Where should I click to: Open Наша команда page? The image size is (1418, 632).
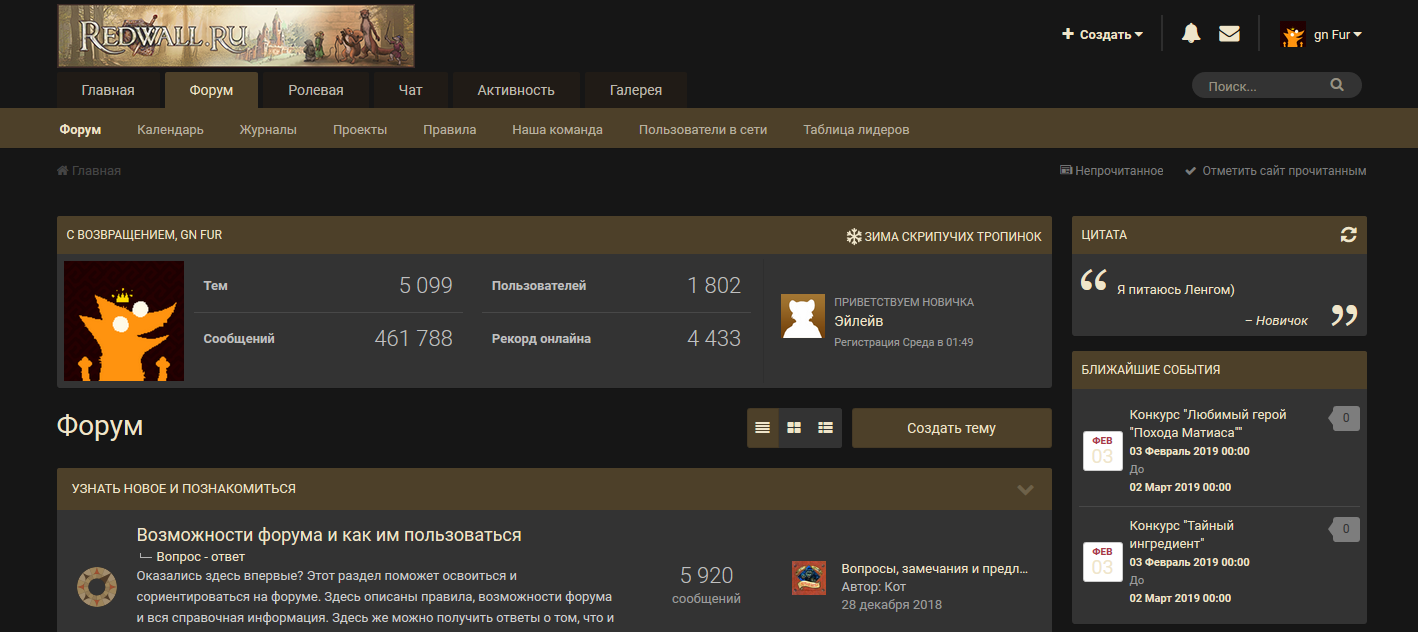[557, 129]
